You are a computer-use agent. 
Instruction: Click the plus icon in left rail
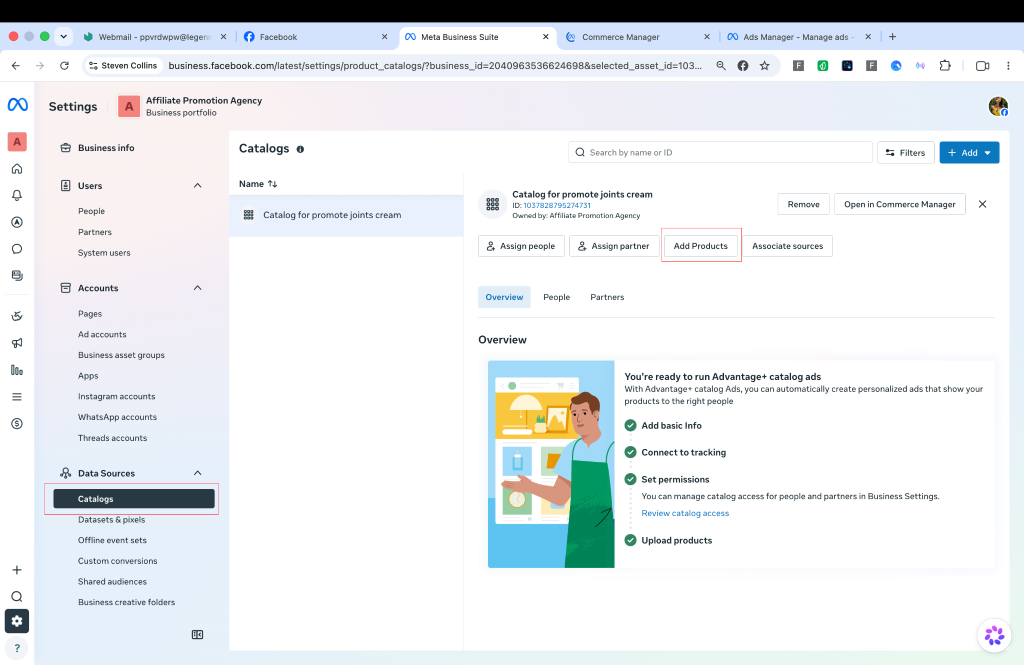tap(17, 570)
